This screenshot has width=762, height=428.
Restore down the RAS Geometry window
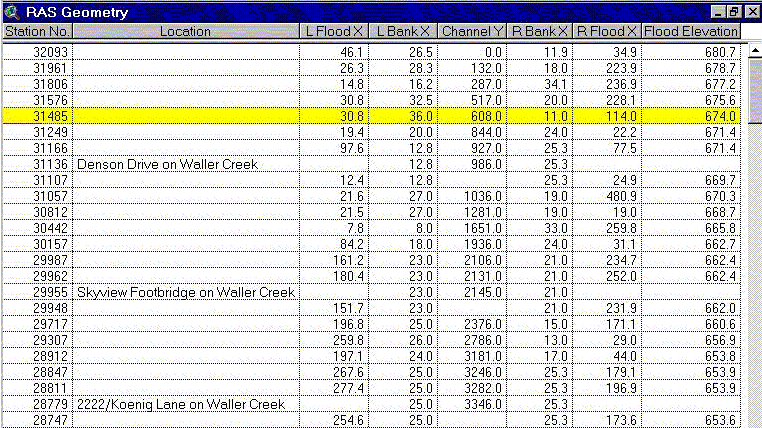[x=734, y=12]
